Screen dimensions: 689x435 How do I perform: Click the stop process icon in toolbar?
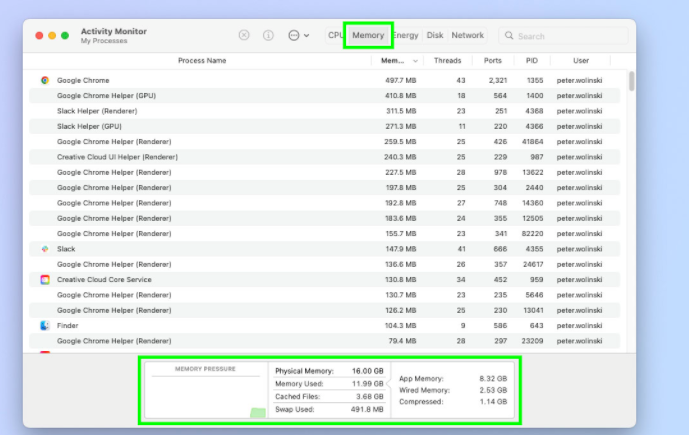click(x=244, y=35)
